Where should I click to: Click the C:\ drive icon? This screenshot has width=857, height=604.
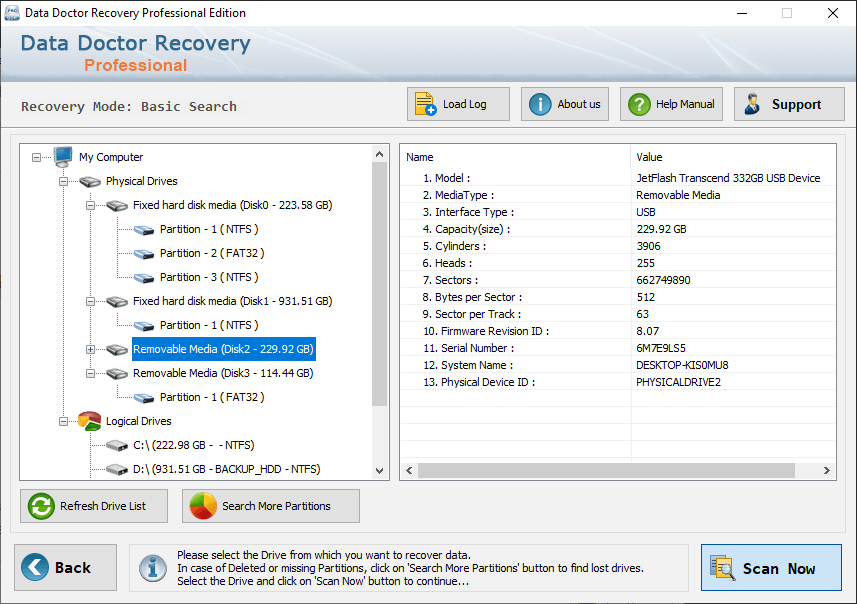(x=117, y=445)
